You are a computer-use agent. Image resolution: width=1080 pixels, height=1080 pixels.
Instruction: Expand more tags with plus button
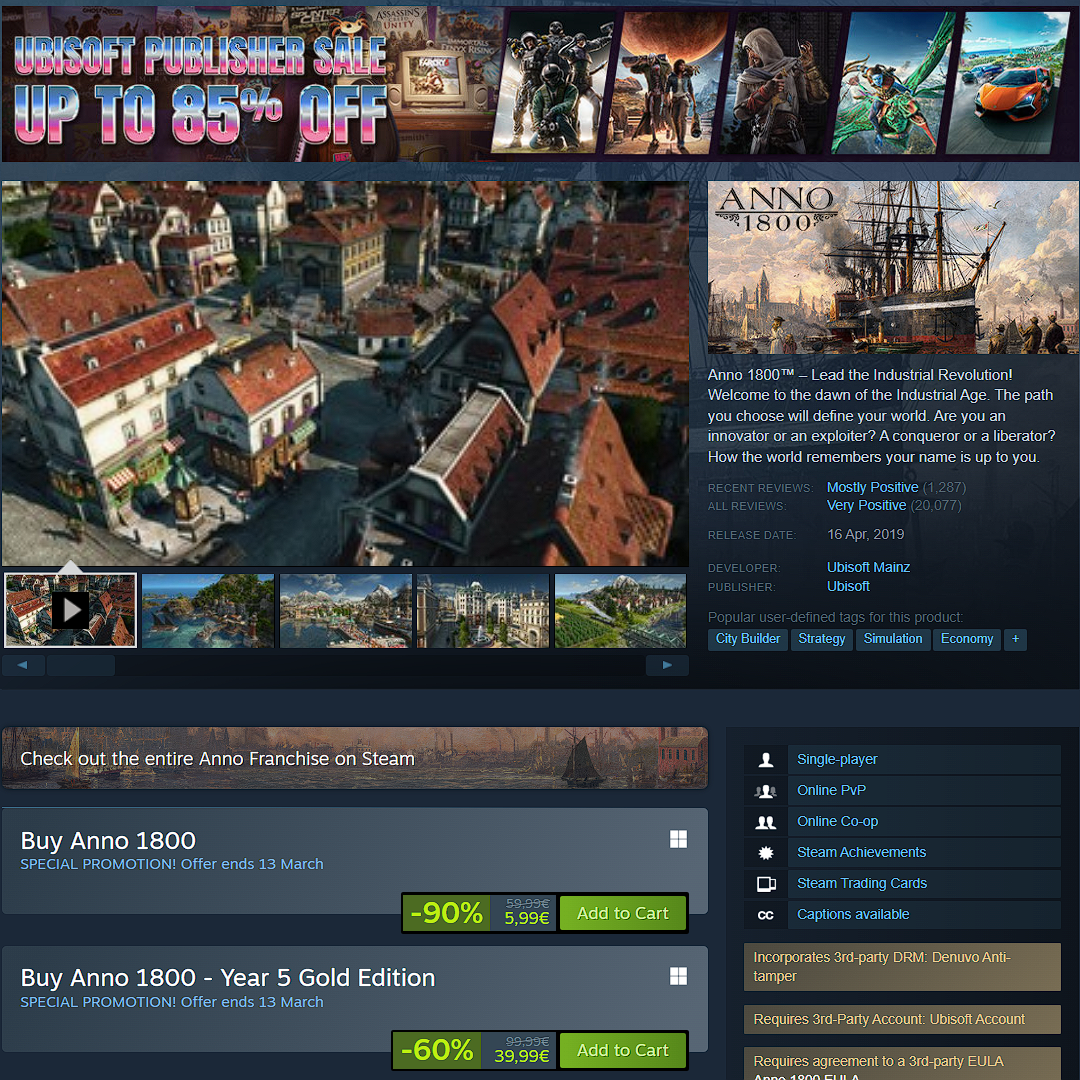[1015, 639]
